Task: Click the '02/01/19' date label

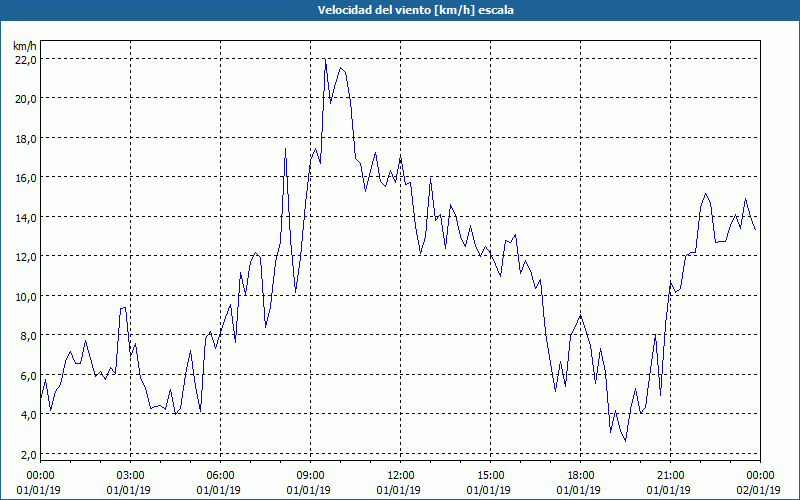Action: pyautogui.click(x=761, y=490)
